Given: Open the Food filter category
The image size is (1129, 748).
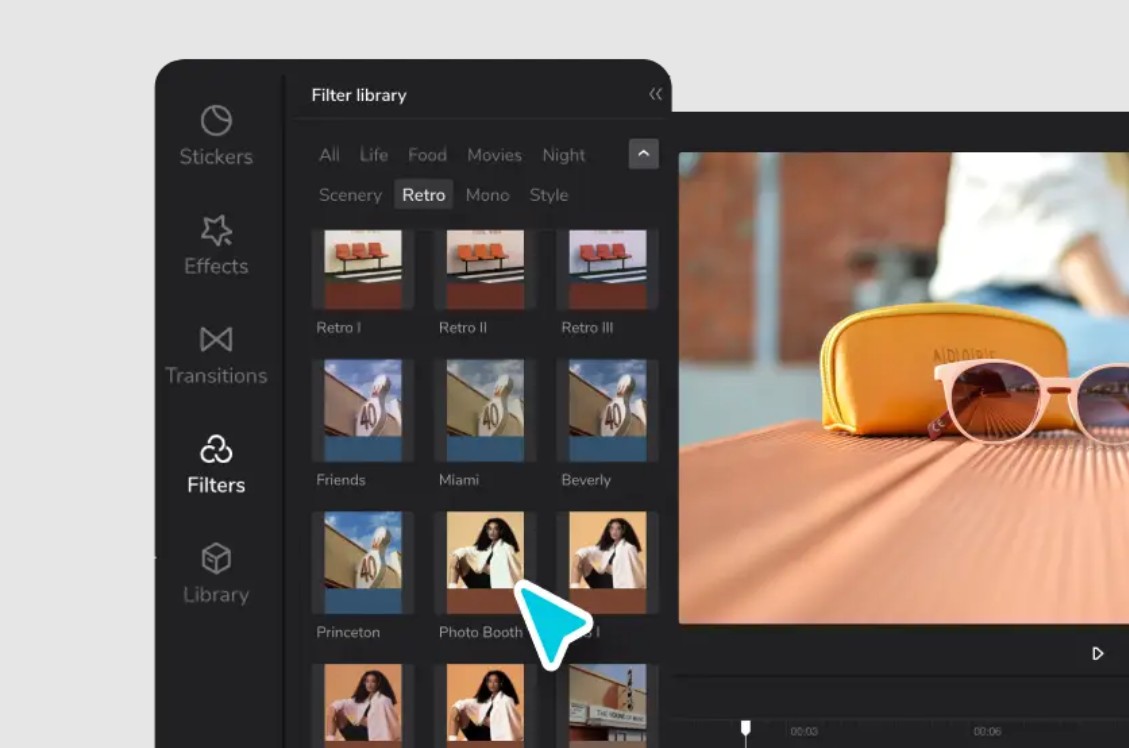Looking at the screenshot, I should 427,155.
